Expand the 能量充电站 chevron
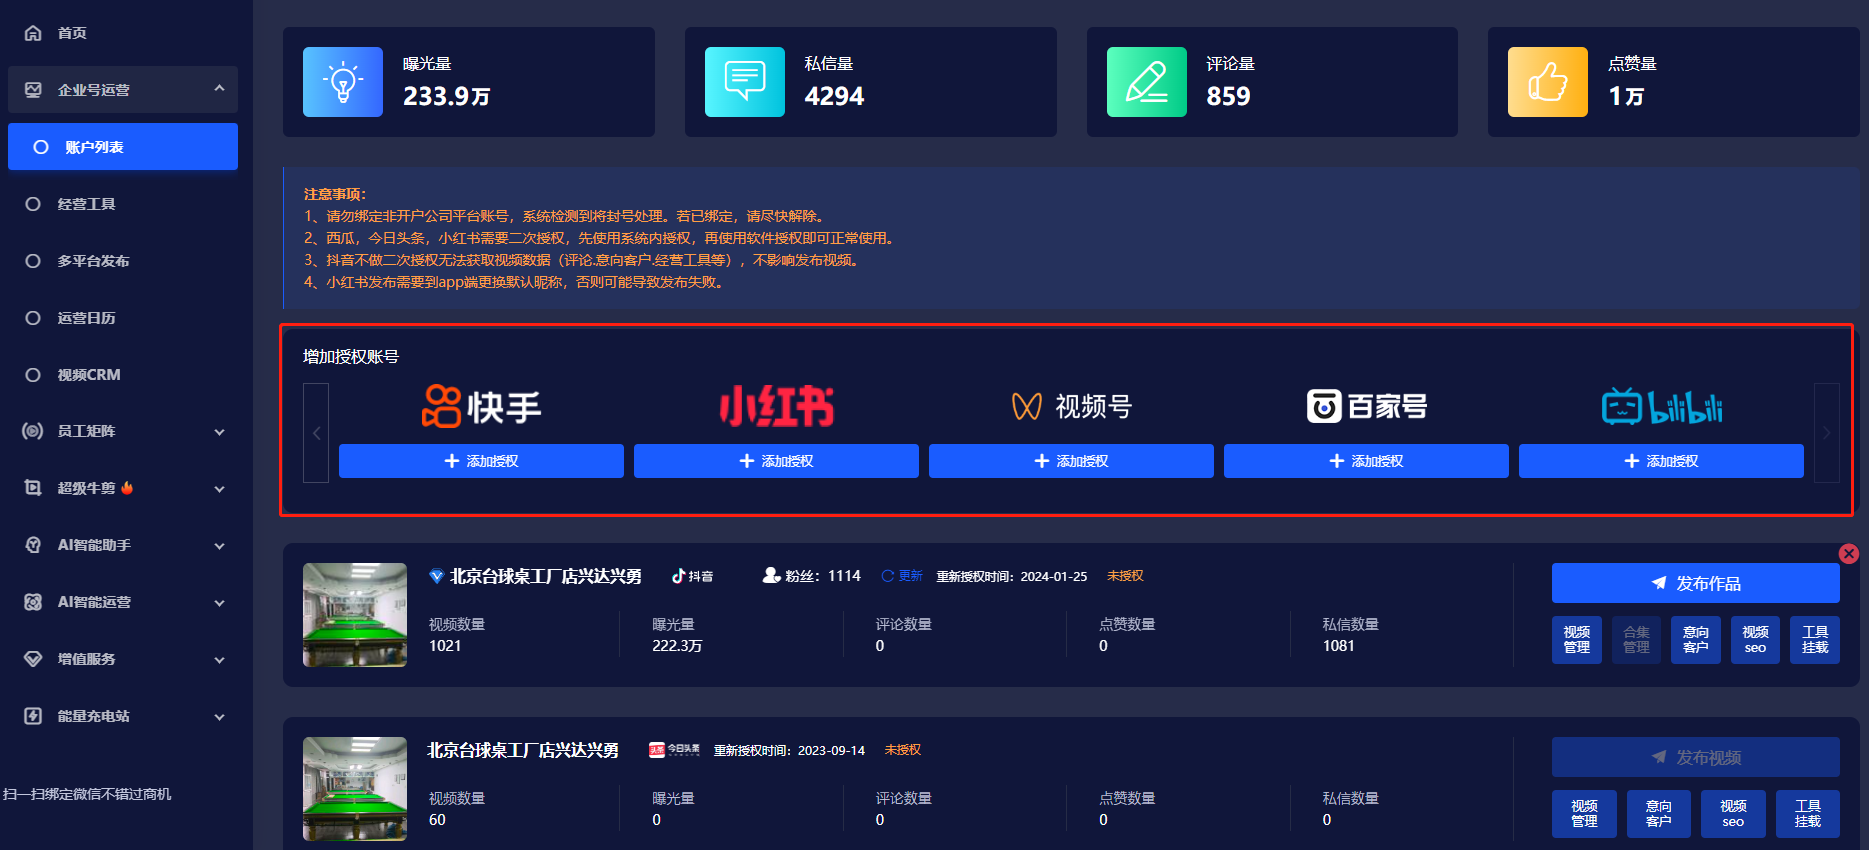 [x=219, y=717]
